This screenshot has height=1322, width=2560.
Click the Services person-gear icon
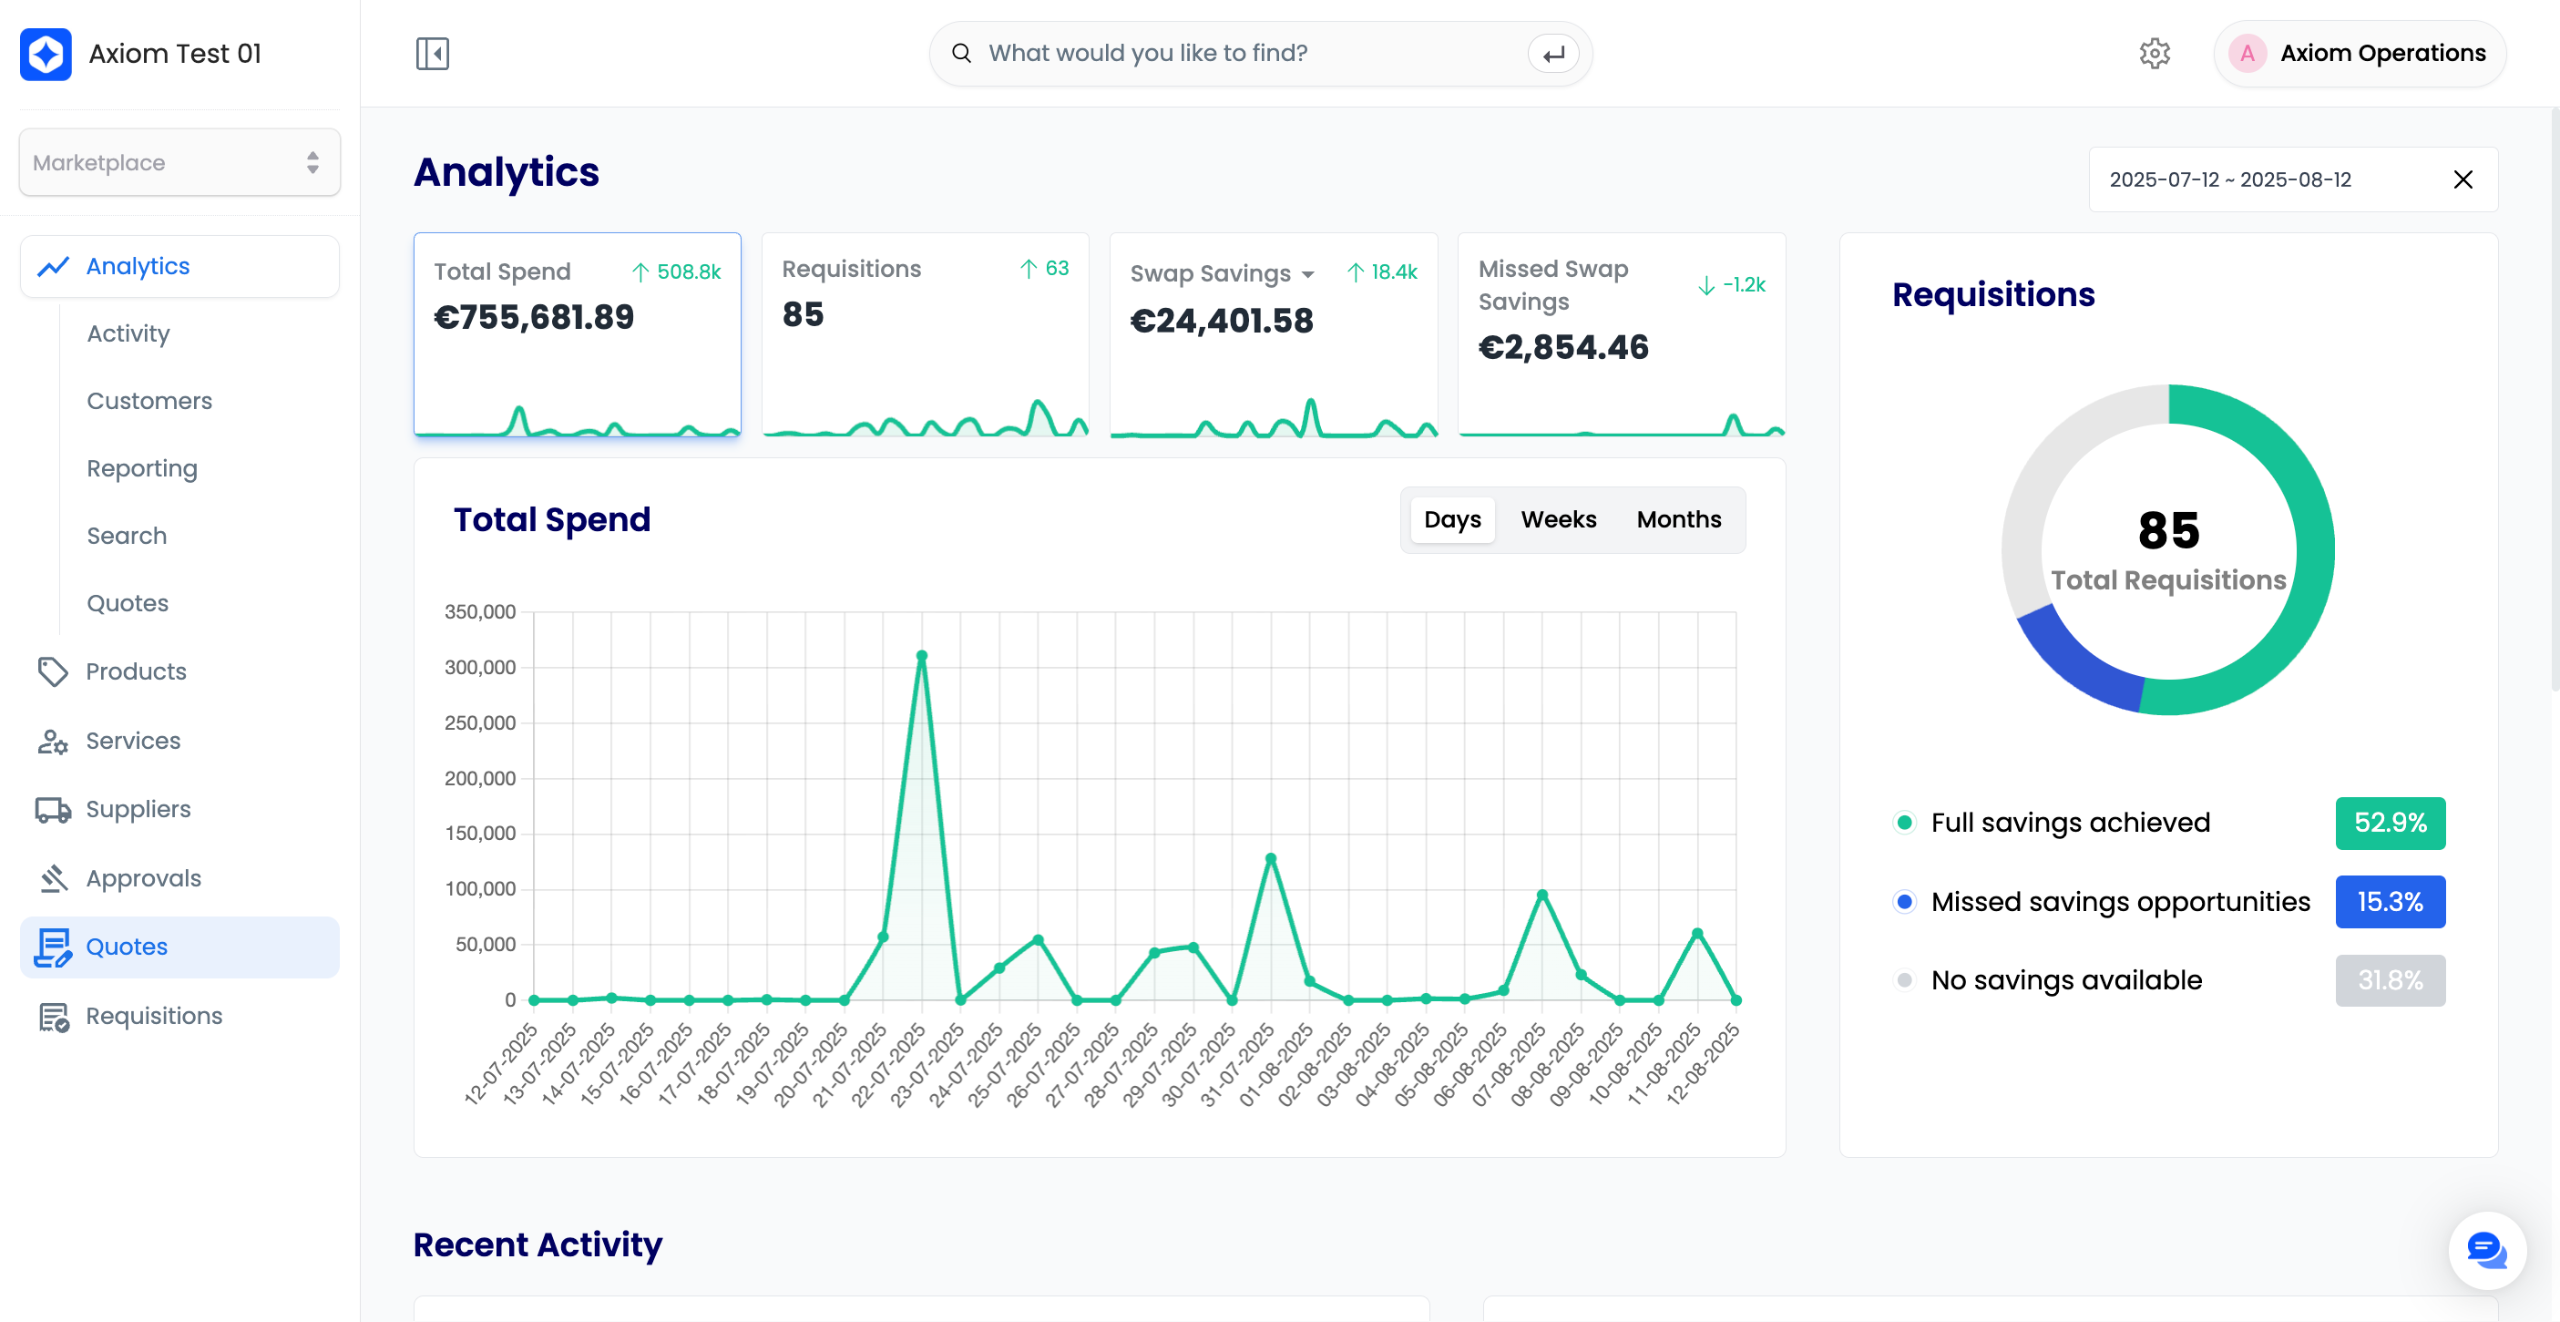pos(52,741)
